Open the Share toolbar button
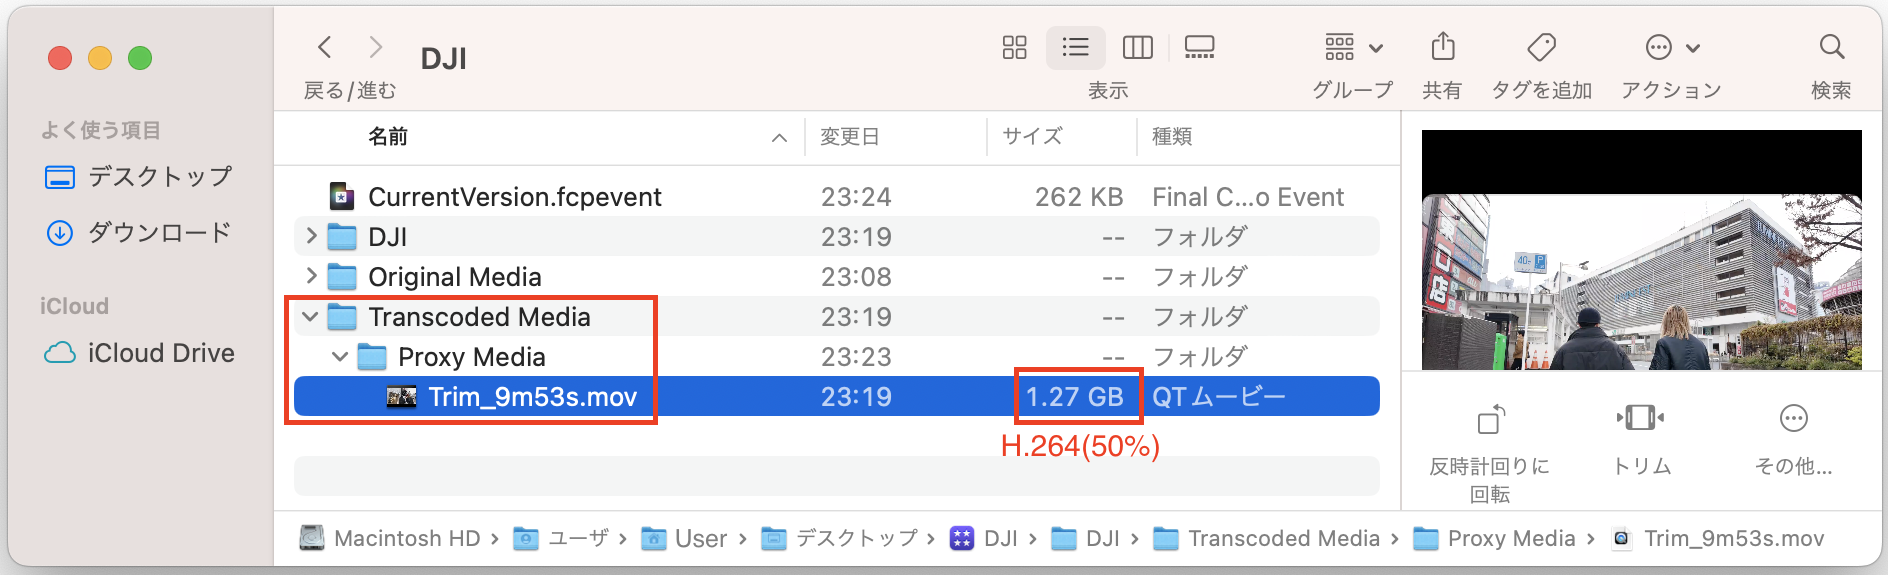Image resolution: width=1888 pixels, height=575 pixels. click(x=1442, y=47)
